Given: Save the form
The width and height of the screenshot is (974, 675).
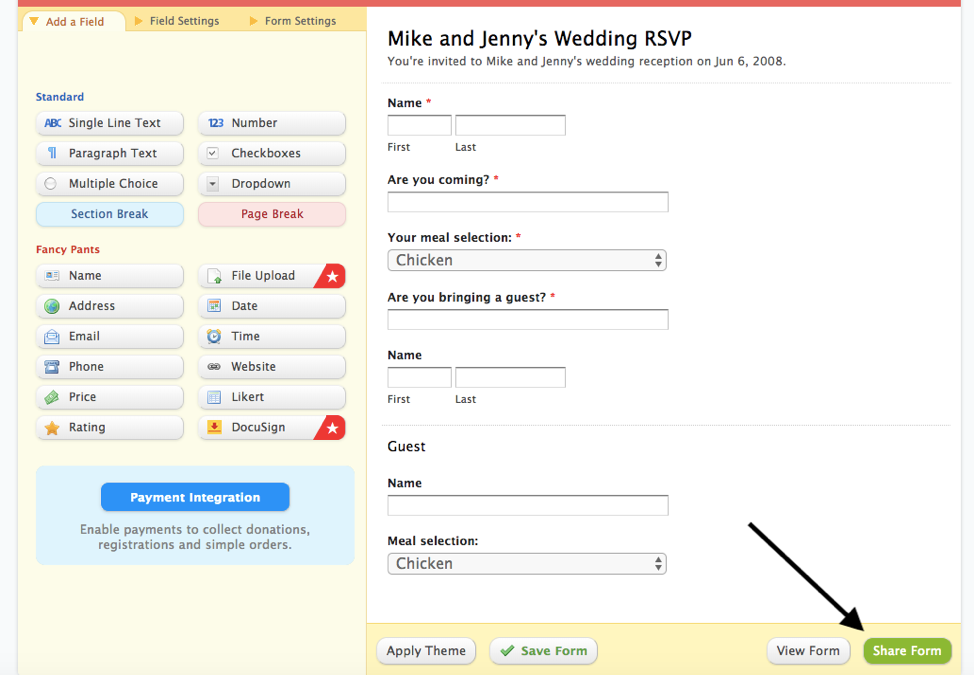Looking at the screenshot, I should point(544,651).
